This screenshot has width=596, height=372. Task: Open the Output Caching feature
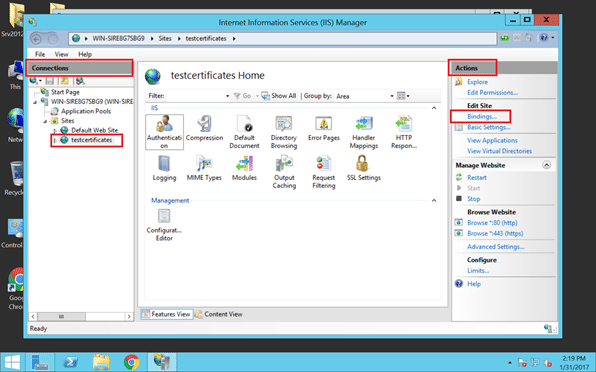[x=284, y=172]
